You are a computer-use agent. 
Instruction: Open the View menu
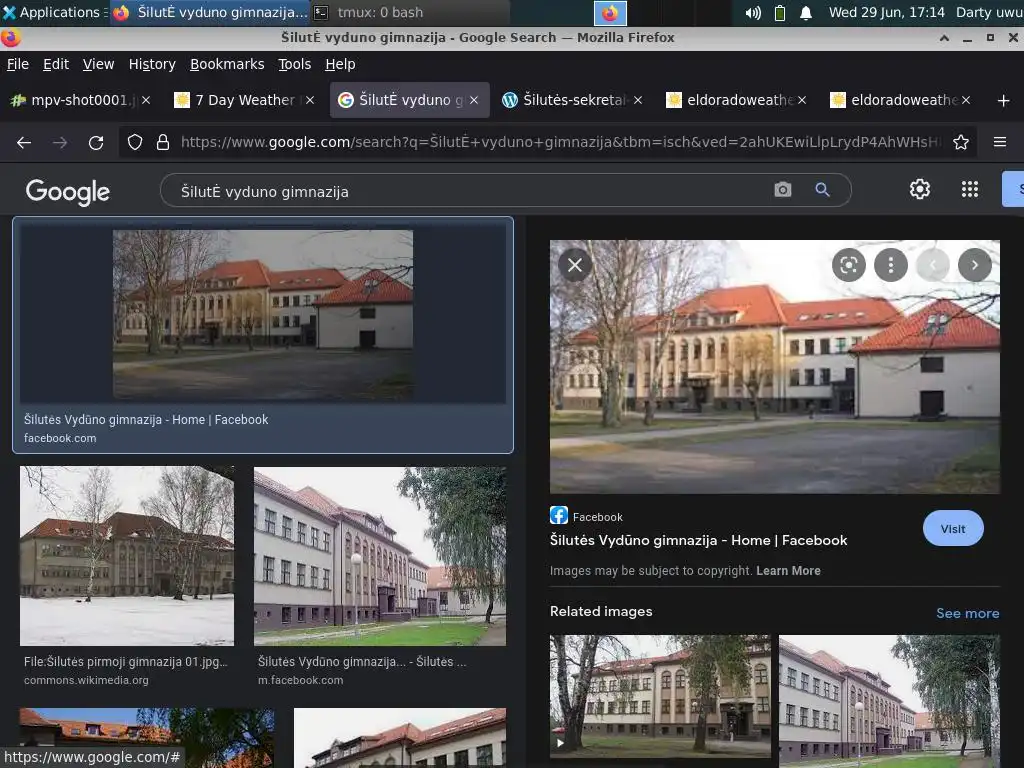coord(98,64)
